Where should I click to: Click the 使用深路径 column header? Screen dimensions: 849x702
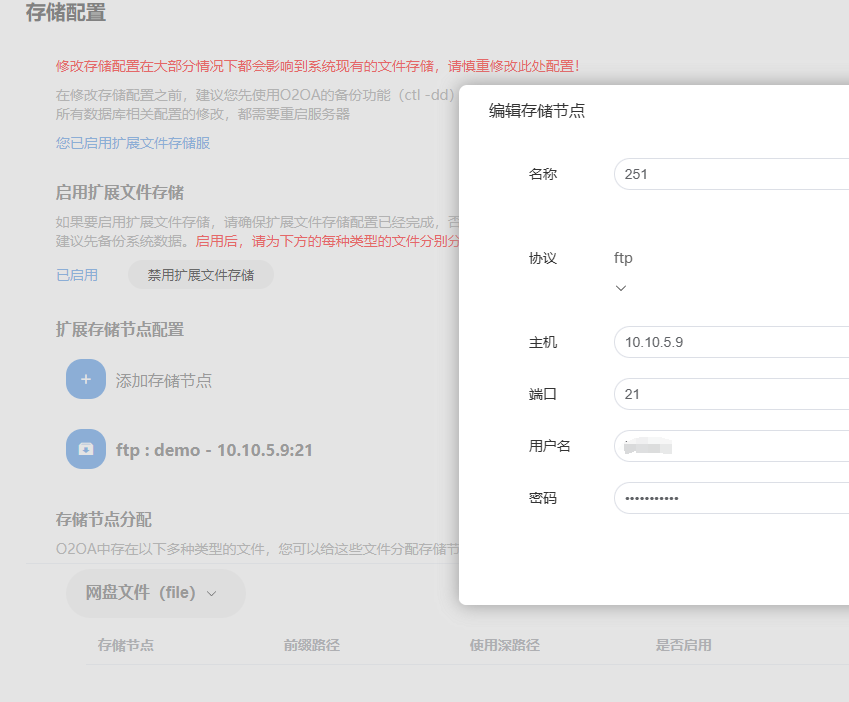(x=505, y=645)
